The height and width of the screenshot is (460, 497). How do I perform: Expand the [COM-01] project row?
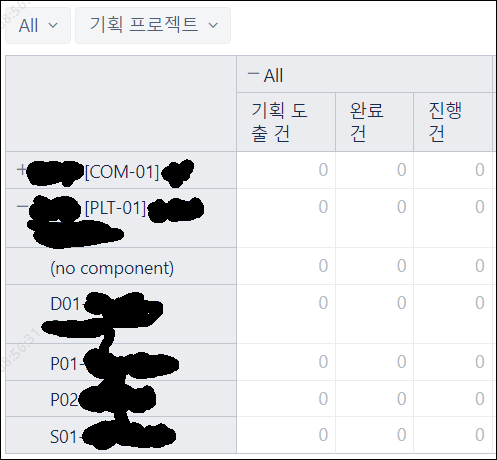21,170
